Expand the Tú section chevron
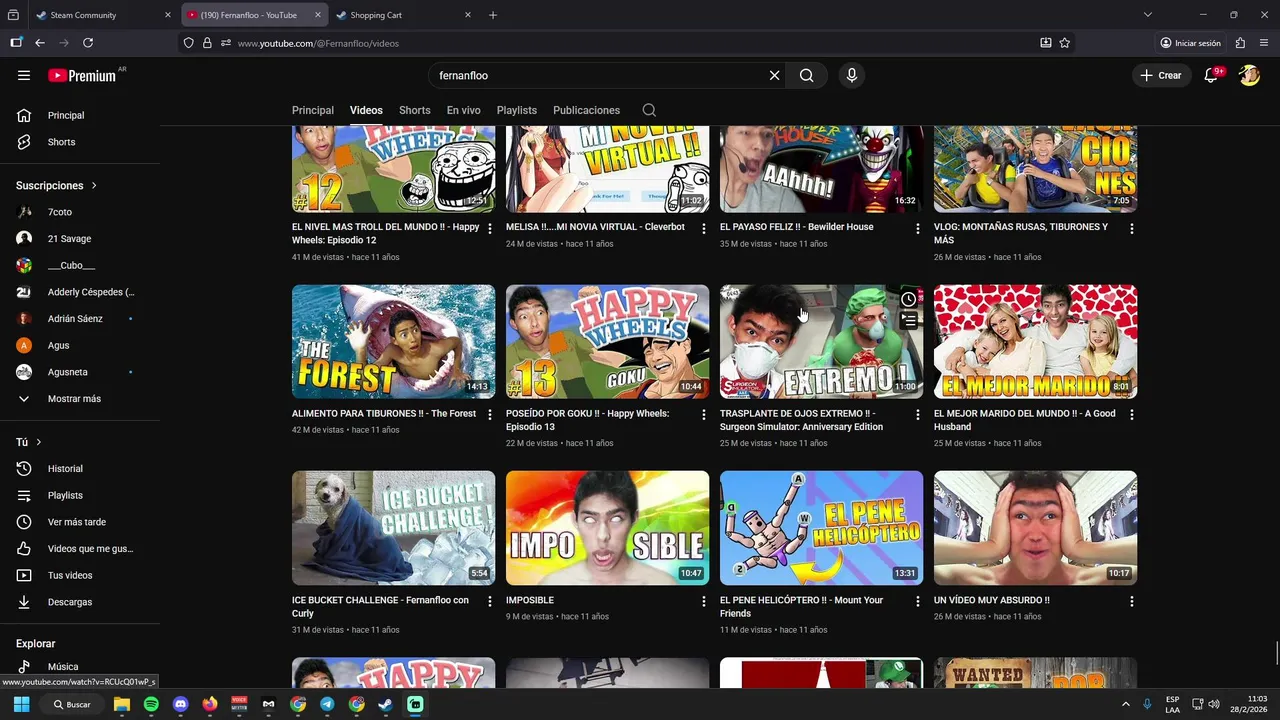 [x=39, y=442]
